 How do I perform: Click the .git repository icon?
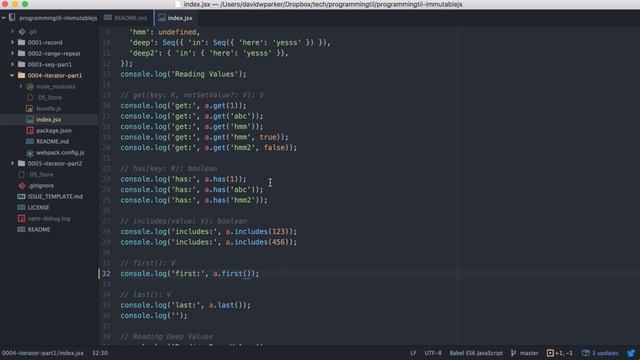coord(22,31)
